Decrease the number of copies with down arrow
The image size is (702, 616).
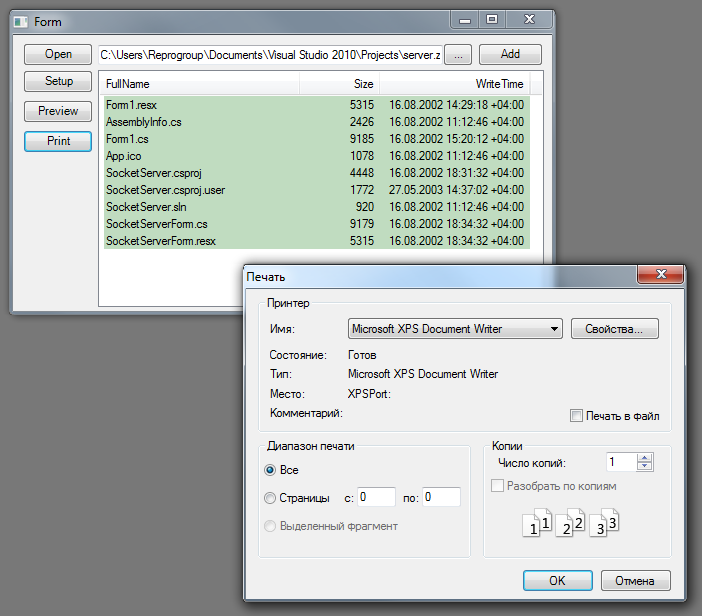pos(645,467)
